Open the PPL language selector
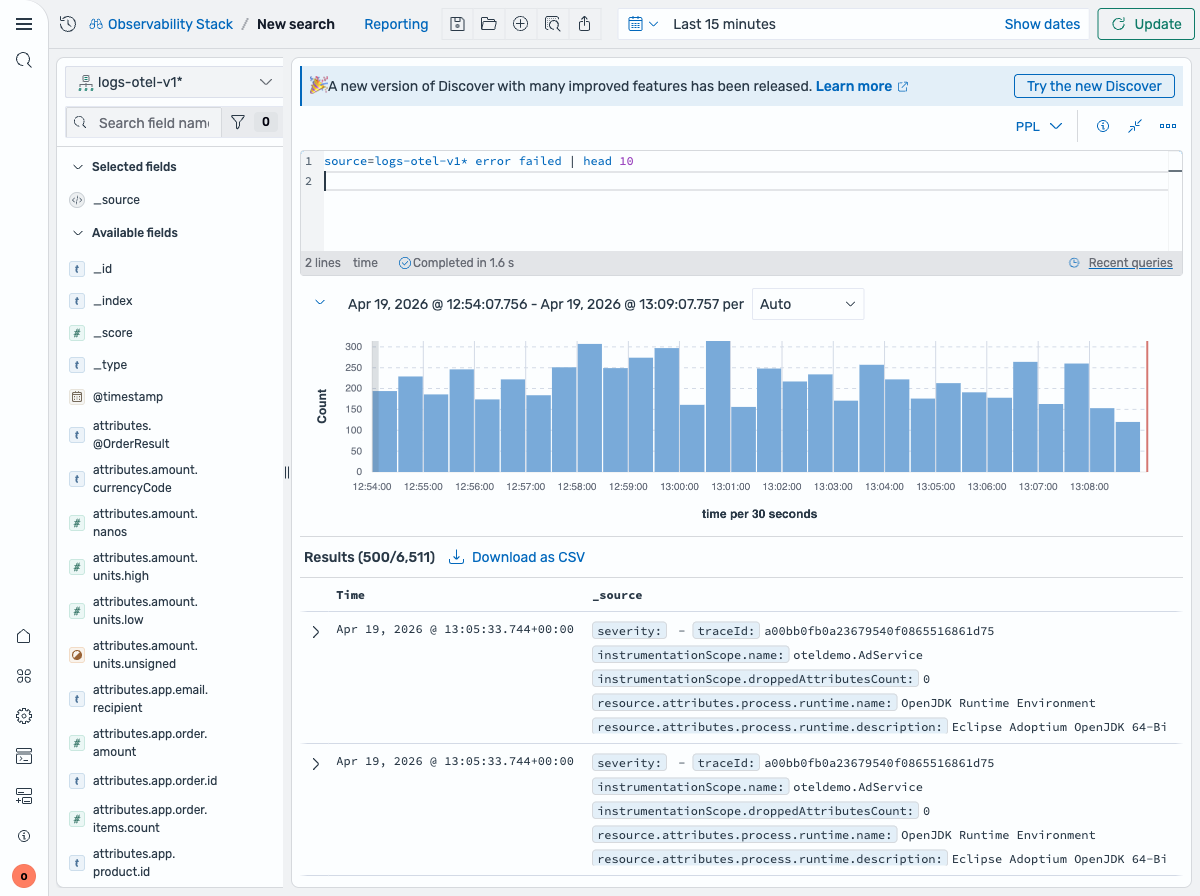The width and height of the screenshot is (1200, 896). [x=1038, y=126]
